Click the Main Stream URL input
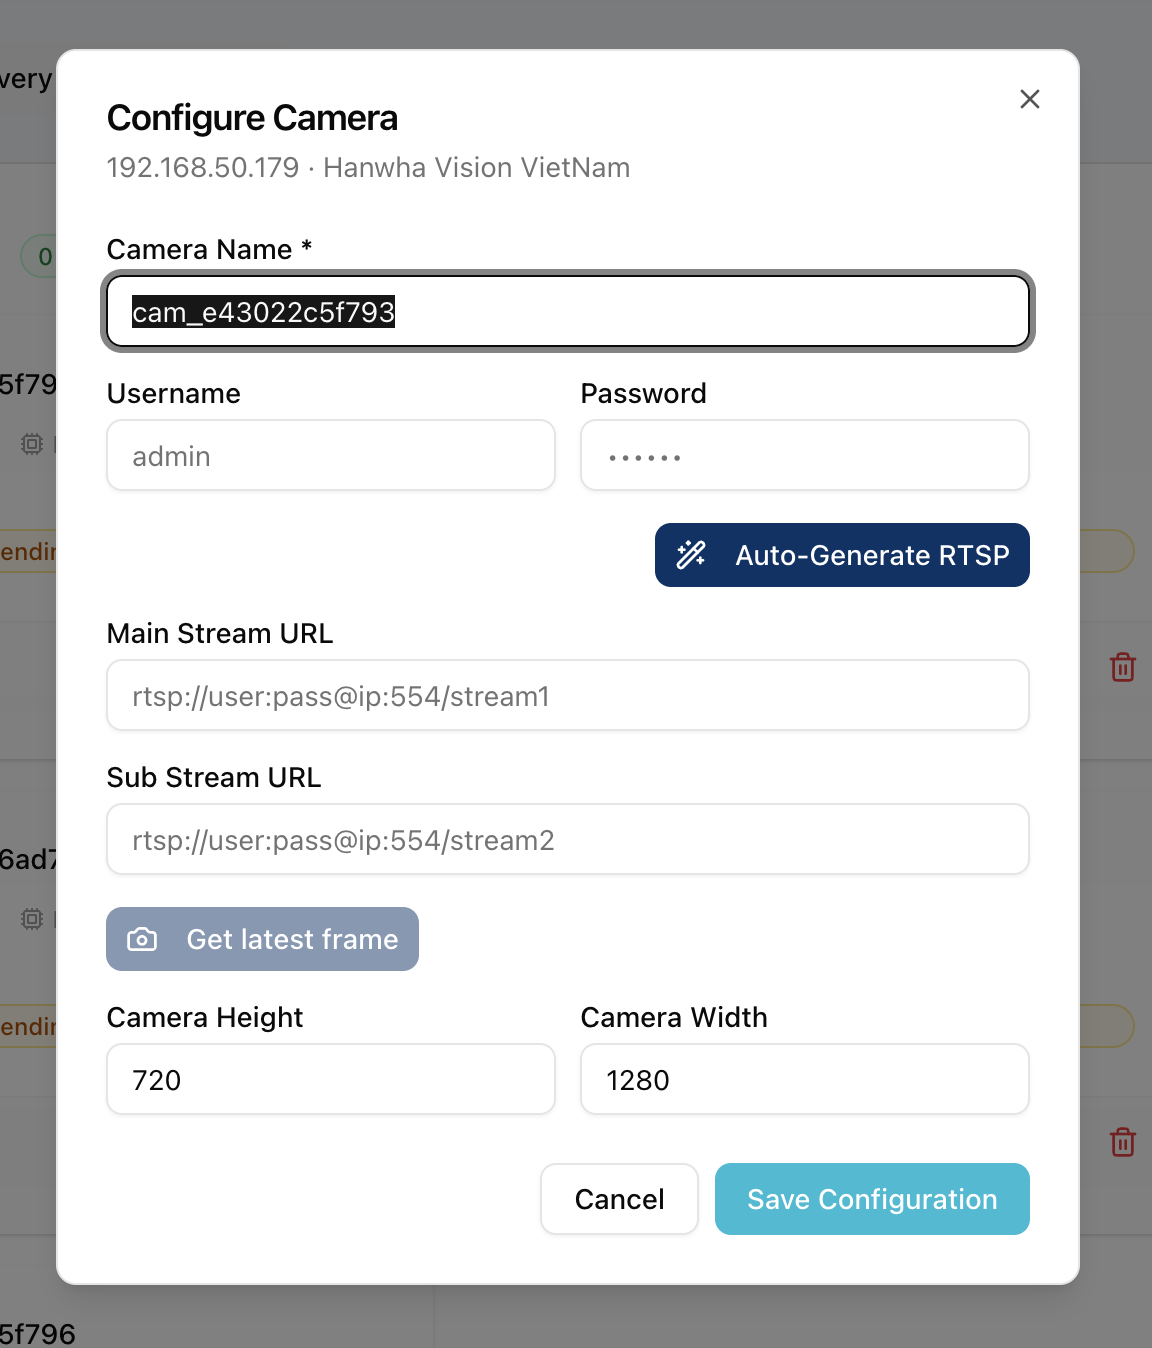The image size is (1152, 1348). click(567, 695)
